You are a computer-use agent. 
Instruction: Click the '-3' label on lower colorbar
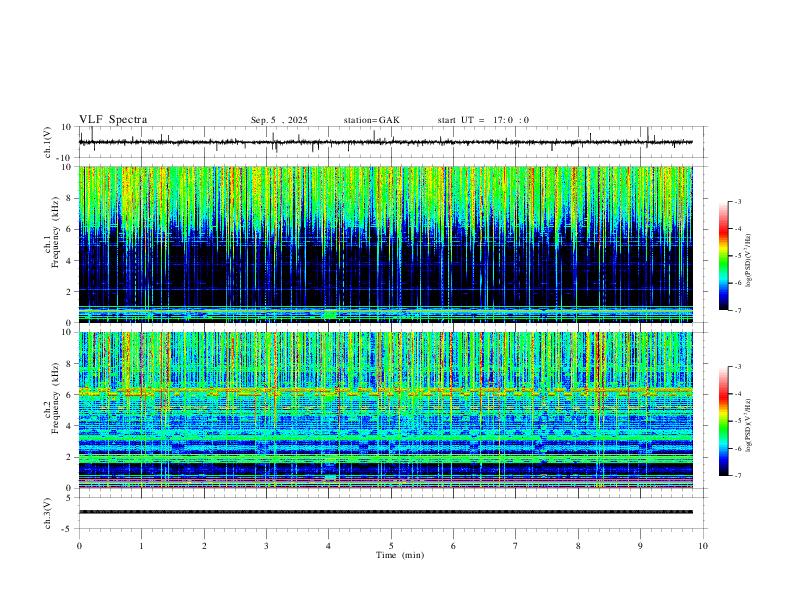click(x=738, y=367)
